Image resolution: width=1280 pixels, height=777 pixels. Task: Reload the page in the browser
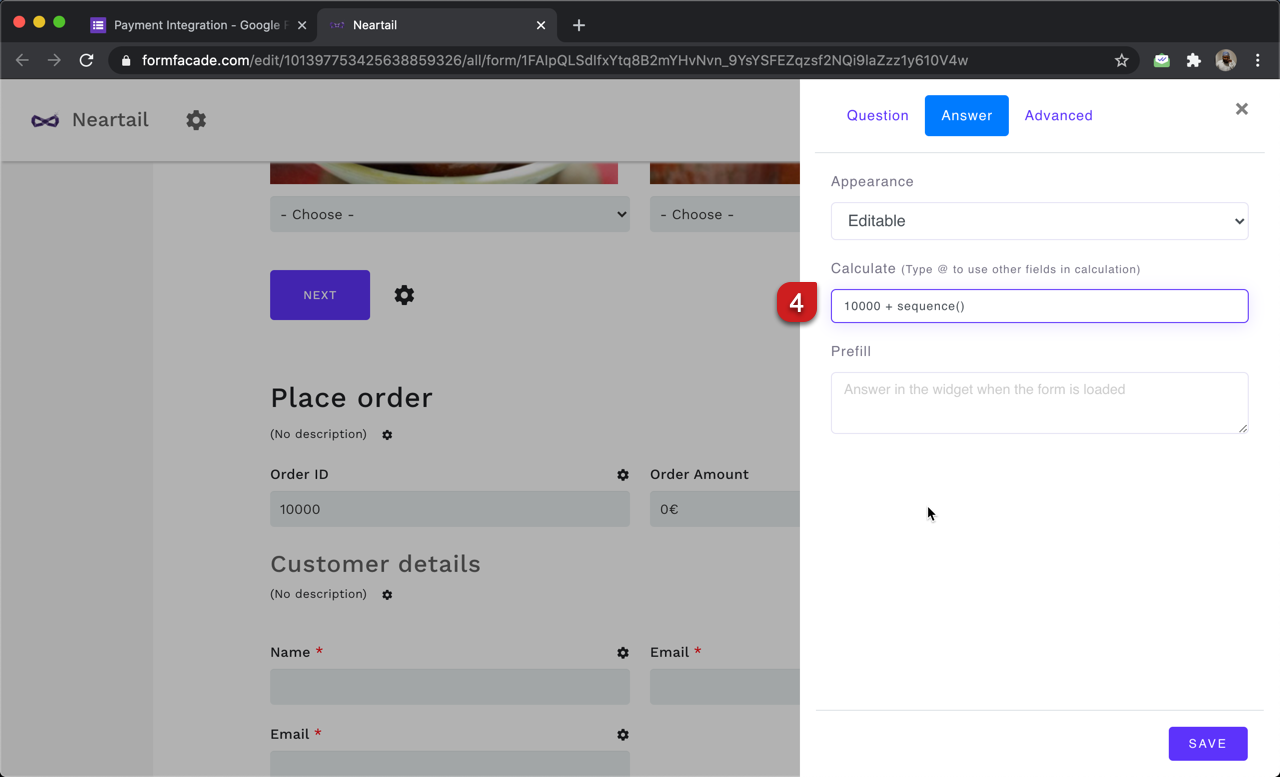[x=86, y=60]
